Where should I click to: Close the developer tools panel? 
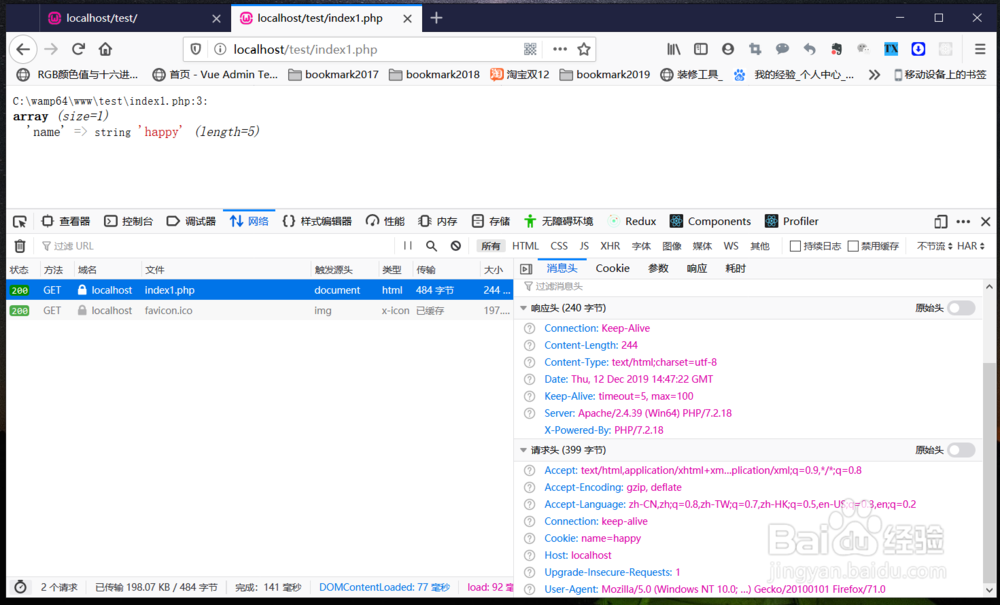tap(985, 221)
